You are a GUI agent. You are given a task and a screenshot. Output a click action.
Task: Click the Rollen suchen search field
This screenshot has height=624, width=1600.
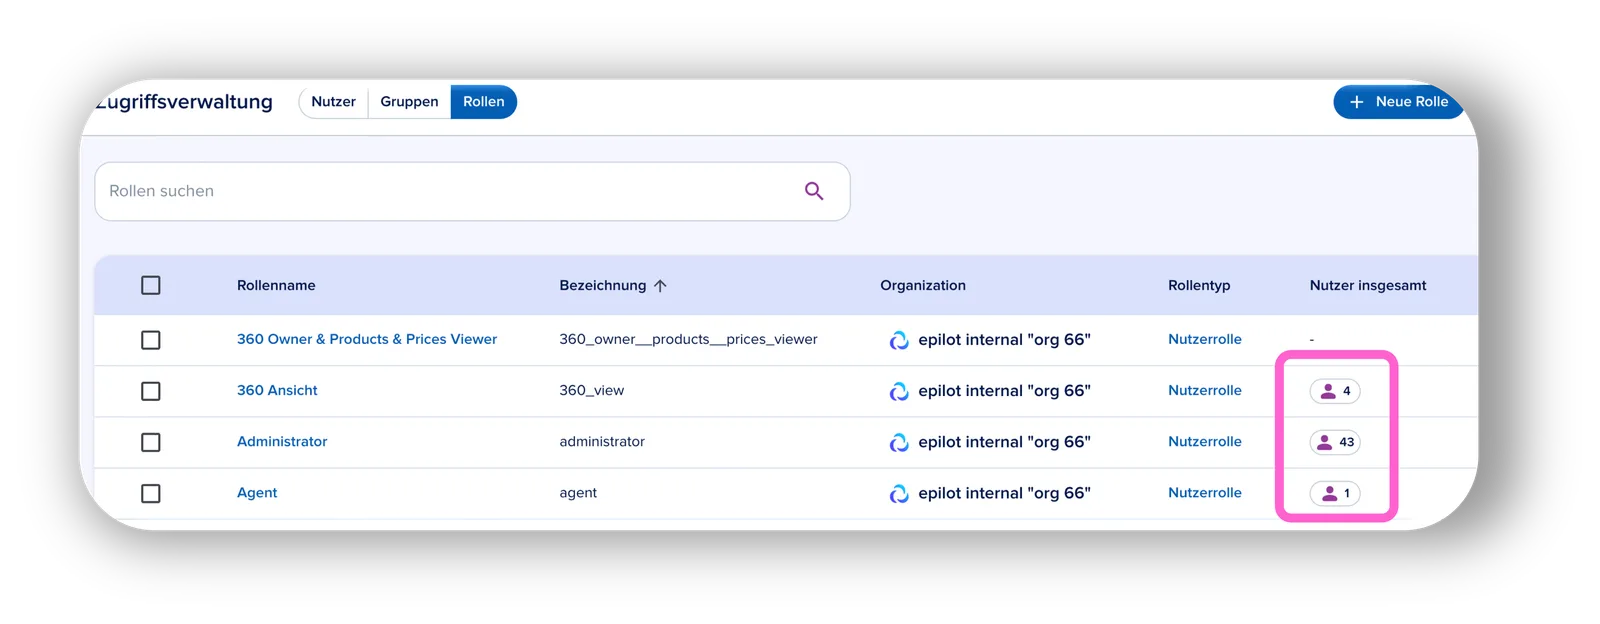(472, 191)
